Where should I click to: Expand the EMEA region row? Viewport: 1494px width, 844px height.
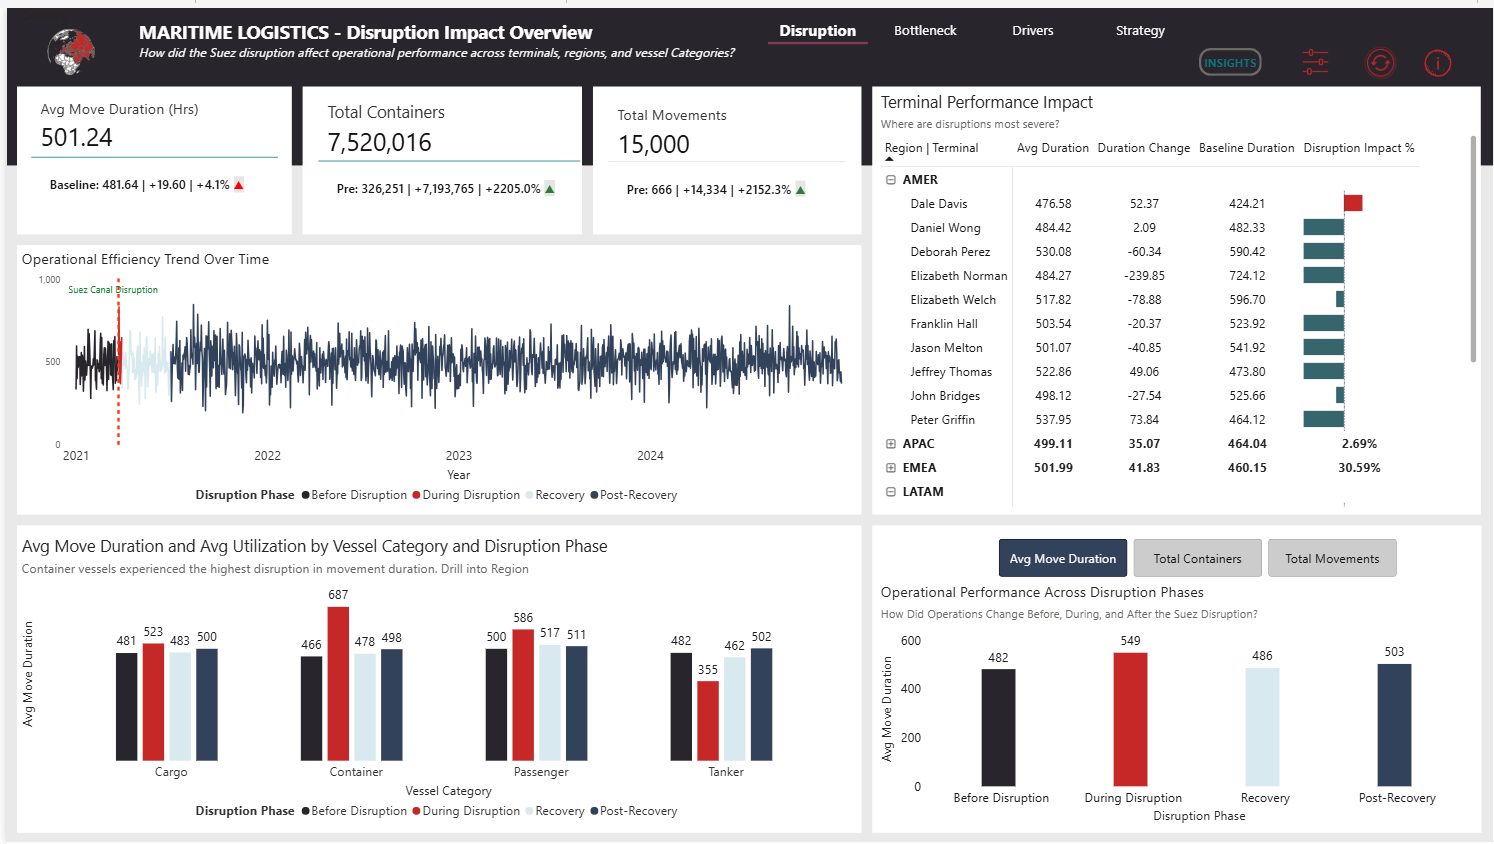coord(891,468)
